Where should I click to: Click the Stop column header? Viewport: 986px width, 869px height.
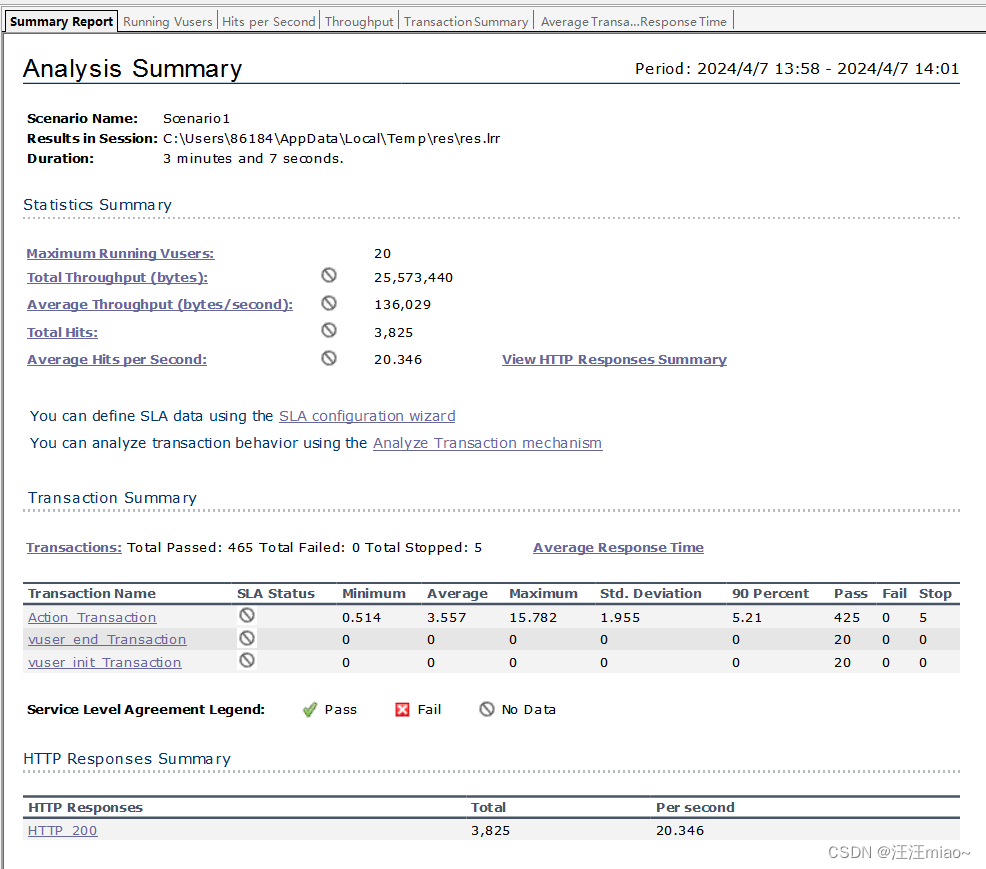click(935, 594)
